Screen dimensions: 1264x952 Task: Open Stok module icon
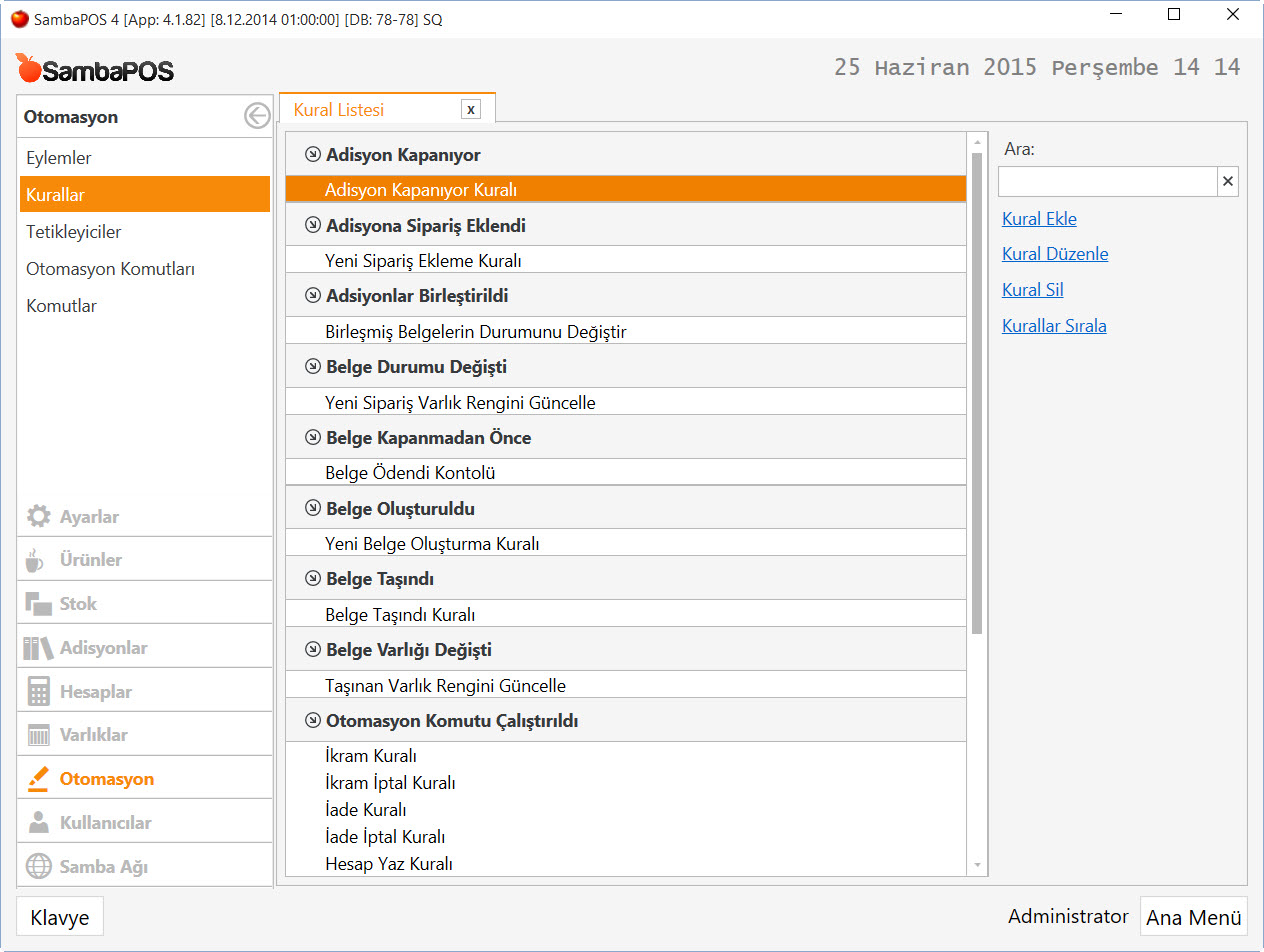click(38, 604)
